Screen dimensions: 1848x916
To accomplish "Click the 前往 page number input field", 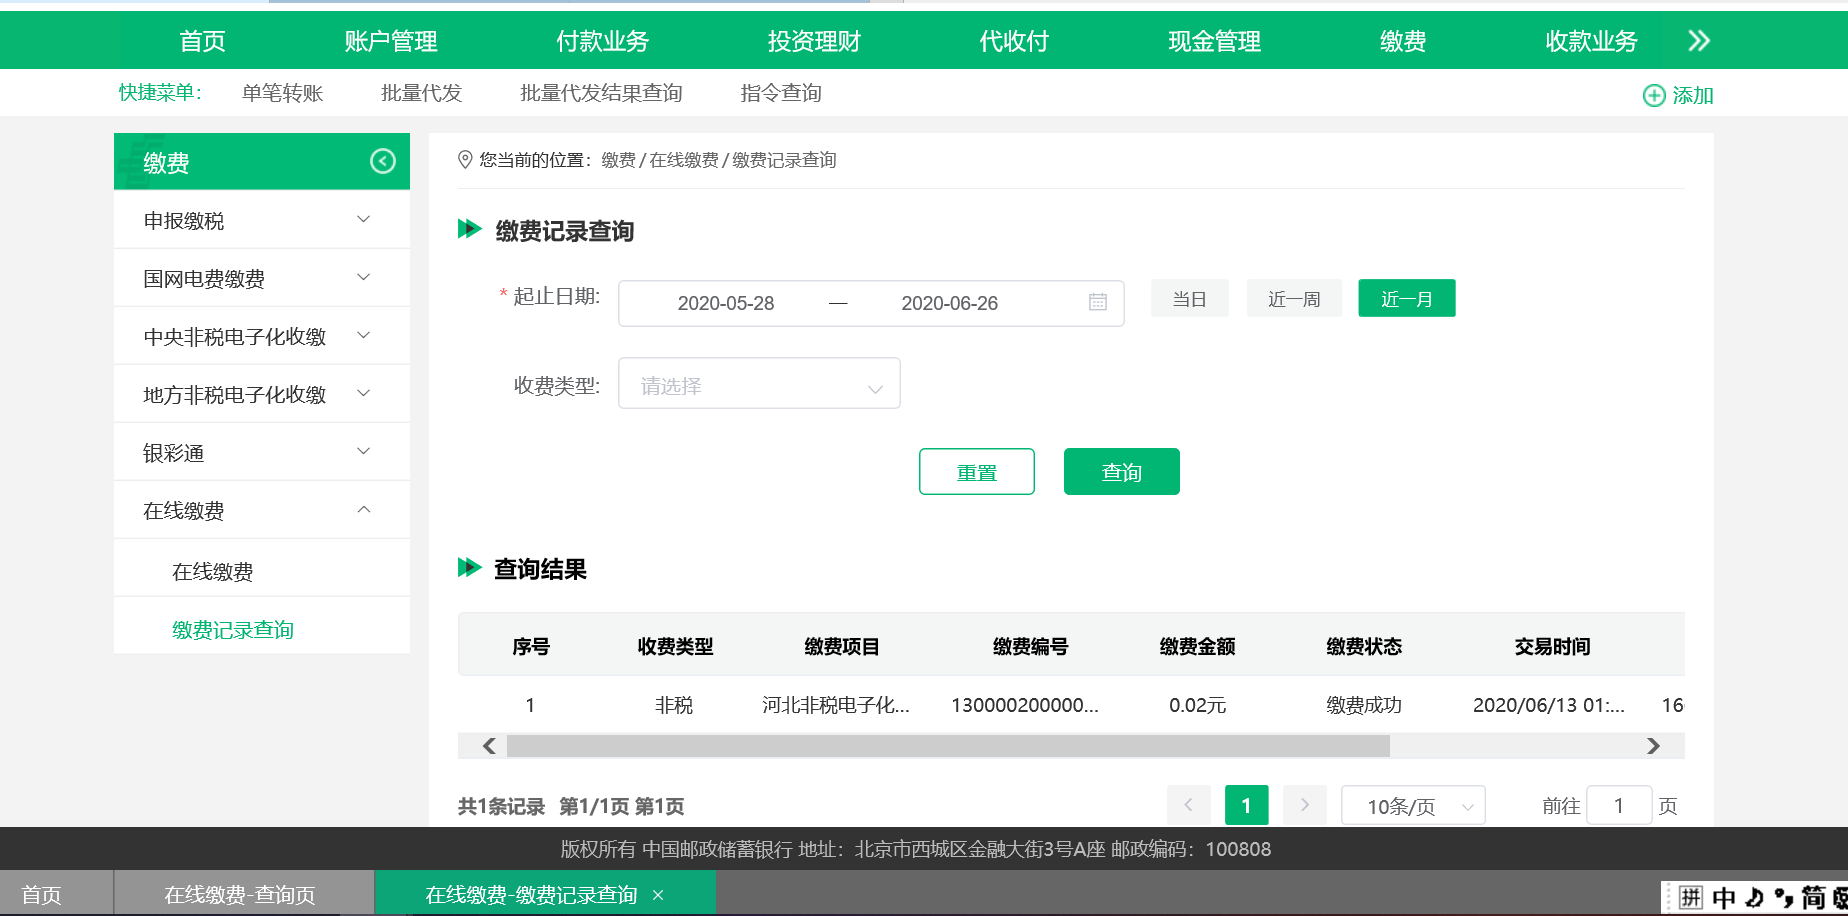I will [x=1619, y=805].
